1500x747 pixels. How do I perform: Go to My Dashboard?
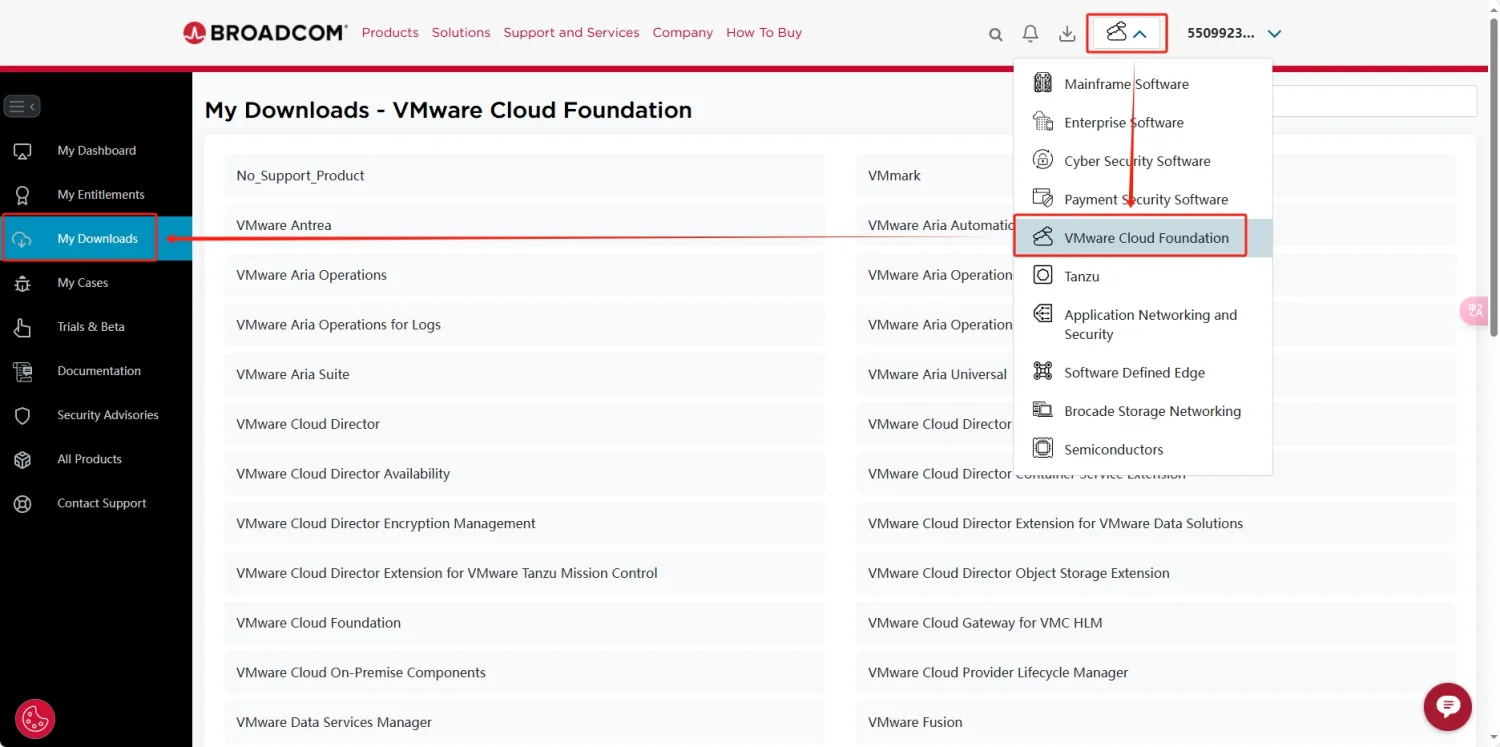coord(96,151)
